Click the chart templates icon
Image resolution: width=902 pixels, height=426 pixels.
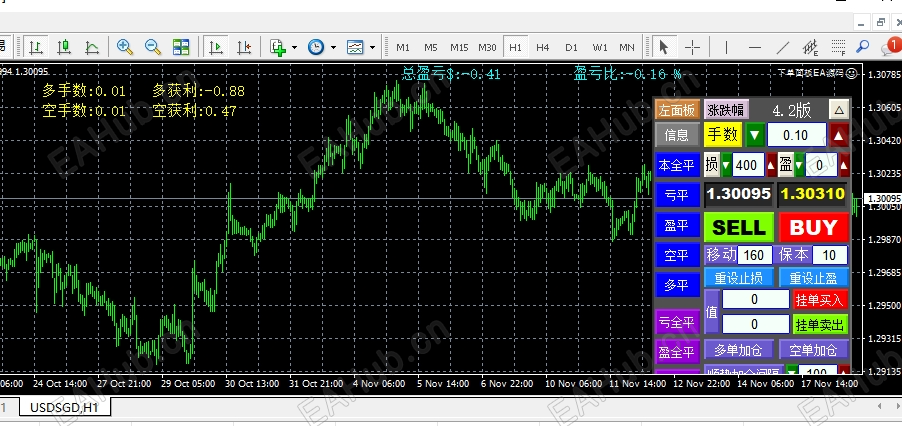coord(355,47)
